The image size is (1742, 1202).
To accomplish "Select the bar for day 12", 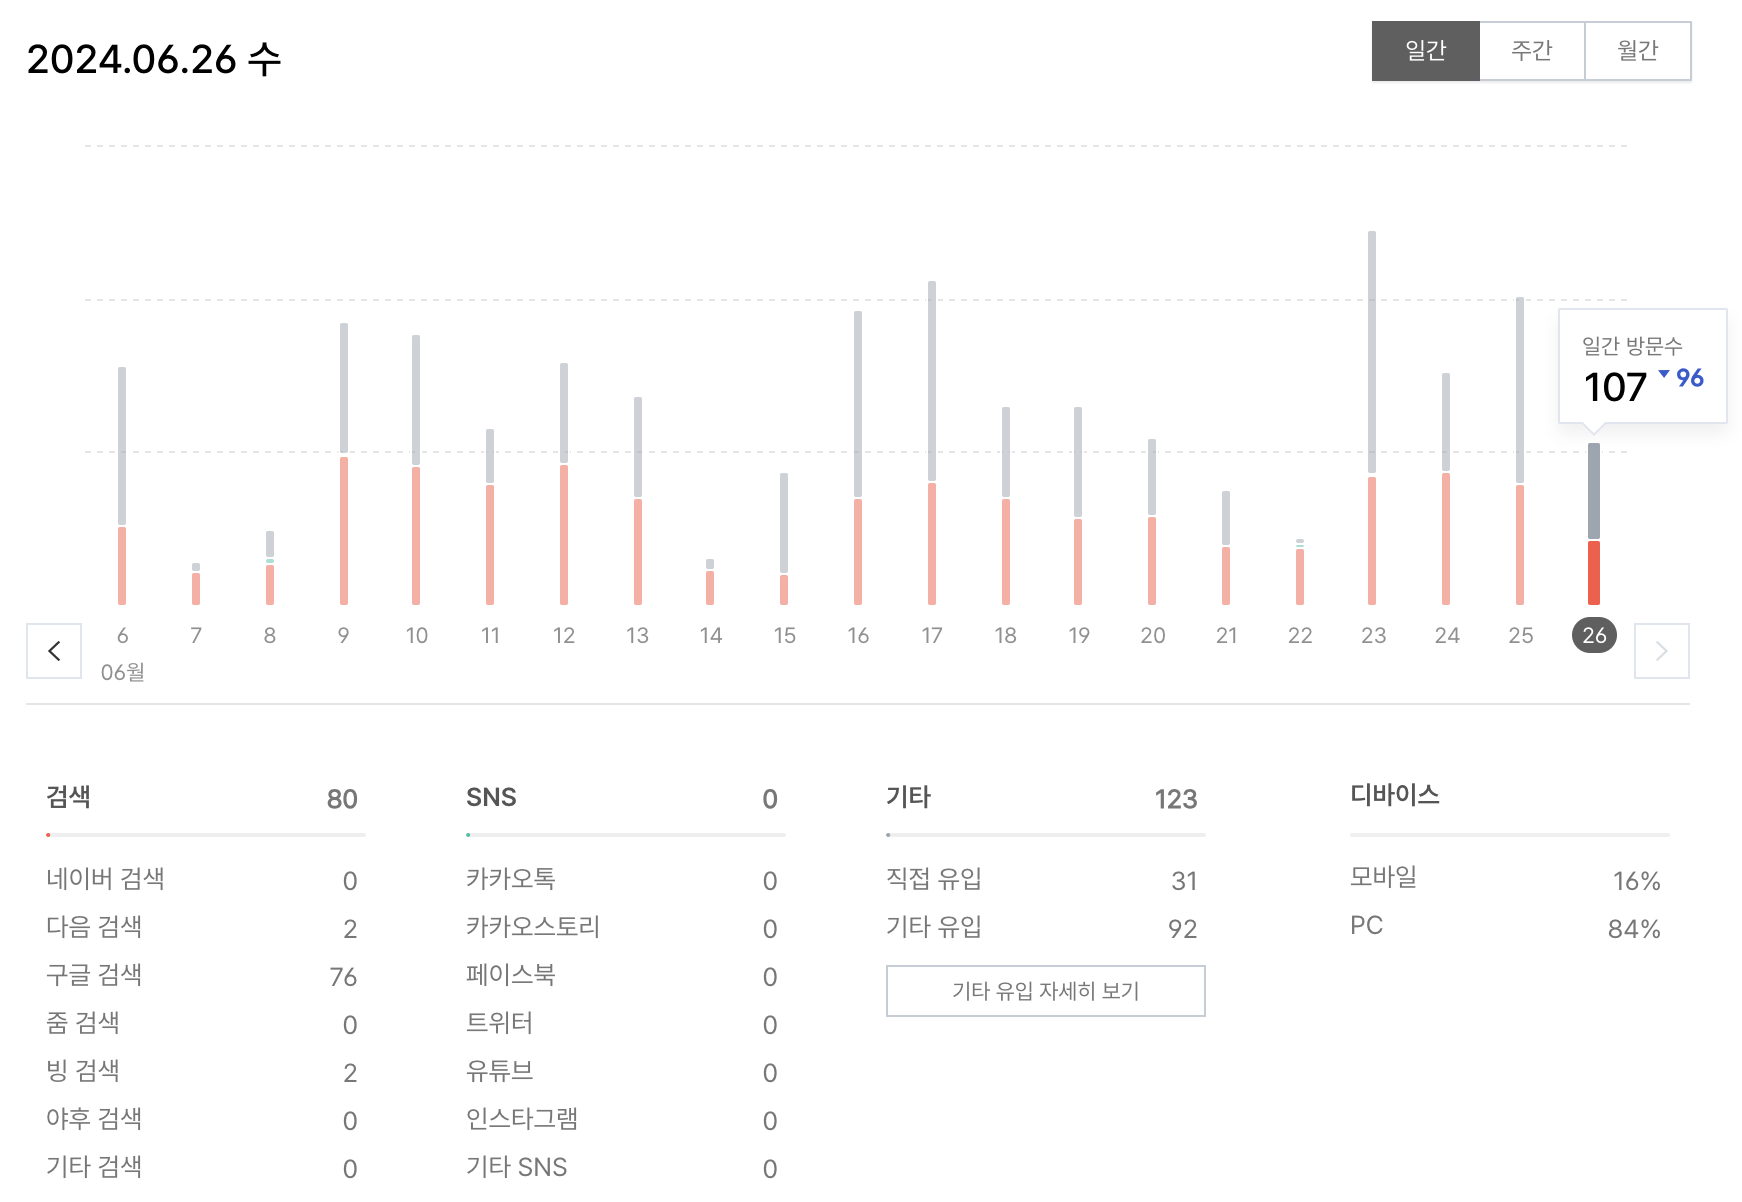I will click(x=564, y=484).
